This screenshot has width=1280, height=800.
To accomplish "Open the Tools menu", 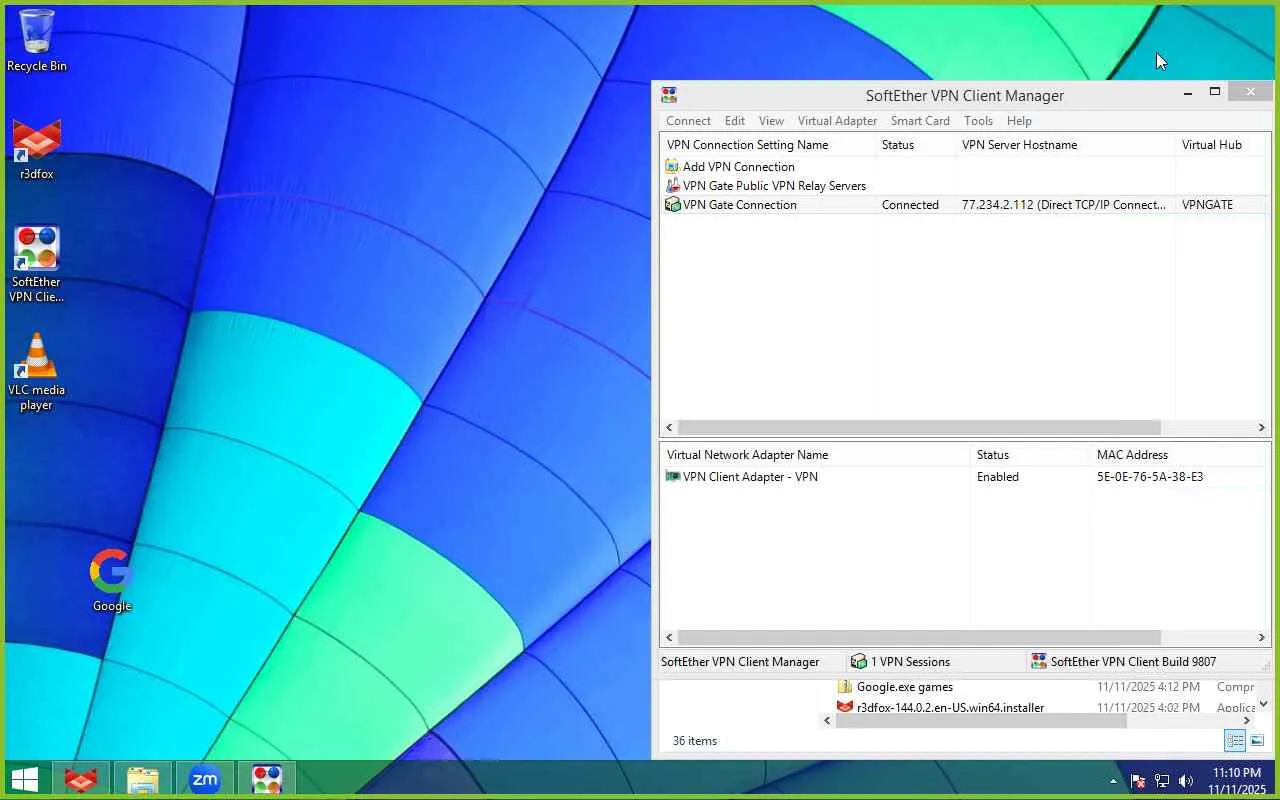I will [978, 121].
